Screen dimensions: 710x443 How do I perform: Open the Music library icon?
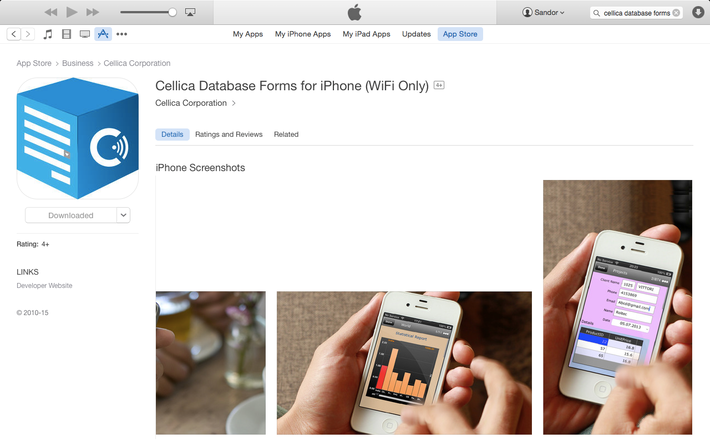[48, 34]
